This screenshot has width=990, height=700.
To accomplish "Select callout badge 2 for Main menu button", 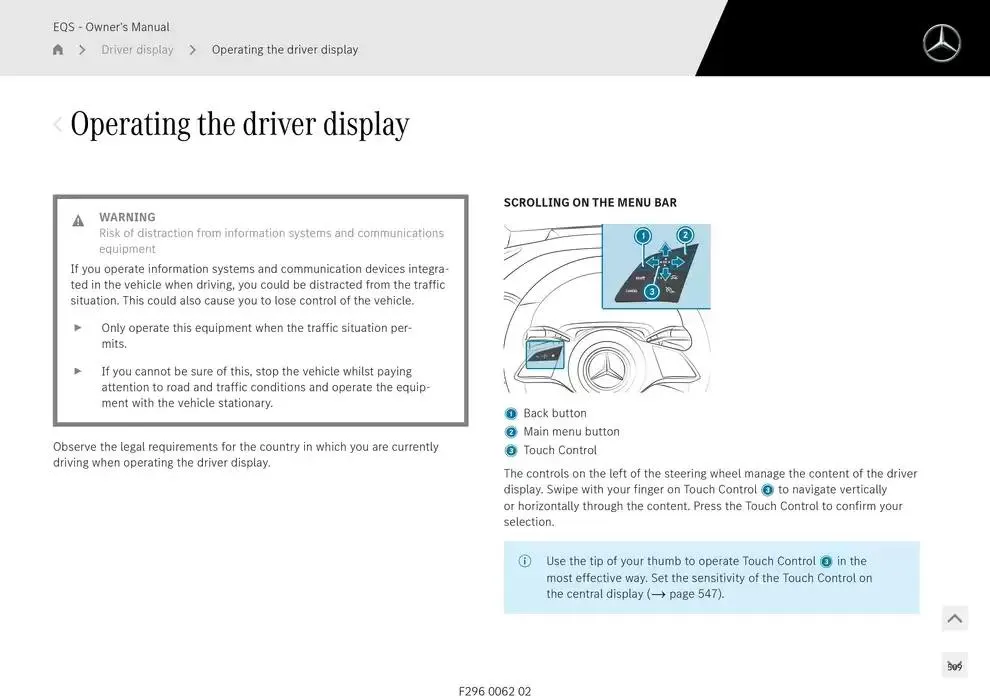I will click(511, 432).
